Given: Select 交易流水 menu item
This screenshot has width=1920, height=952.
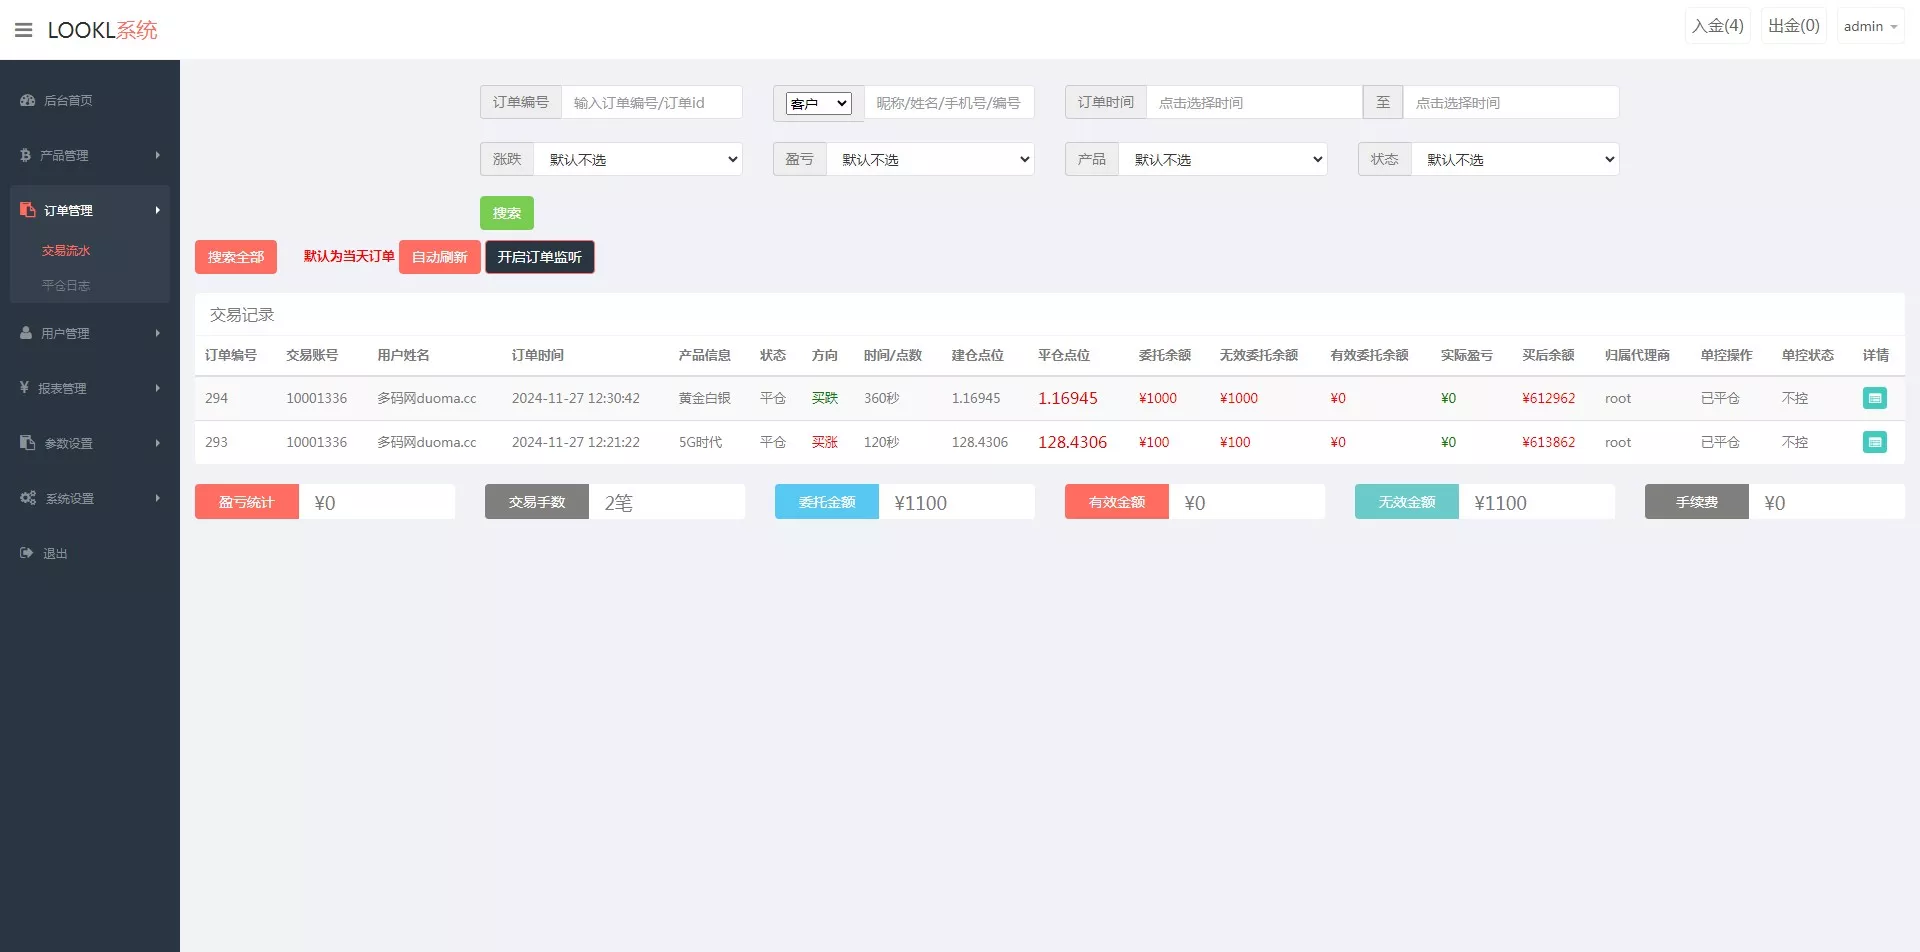Looking at the screenshot, I should (66, 250).
